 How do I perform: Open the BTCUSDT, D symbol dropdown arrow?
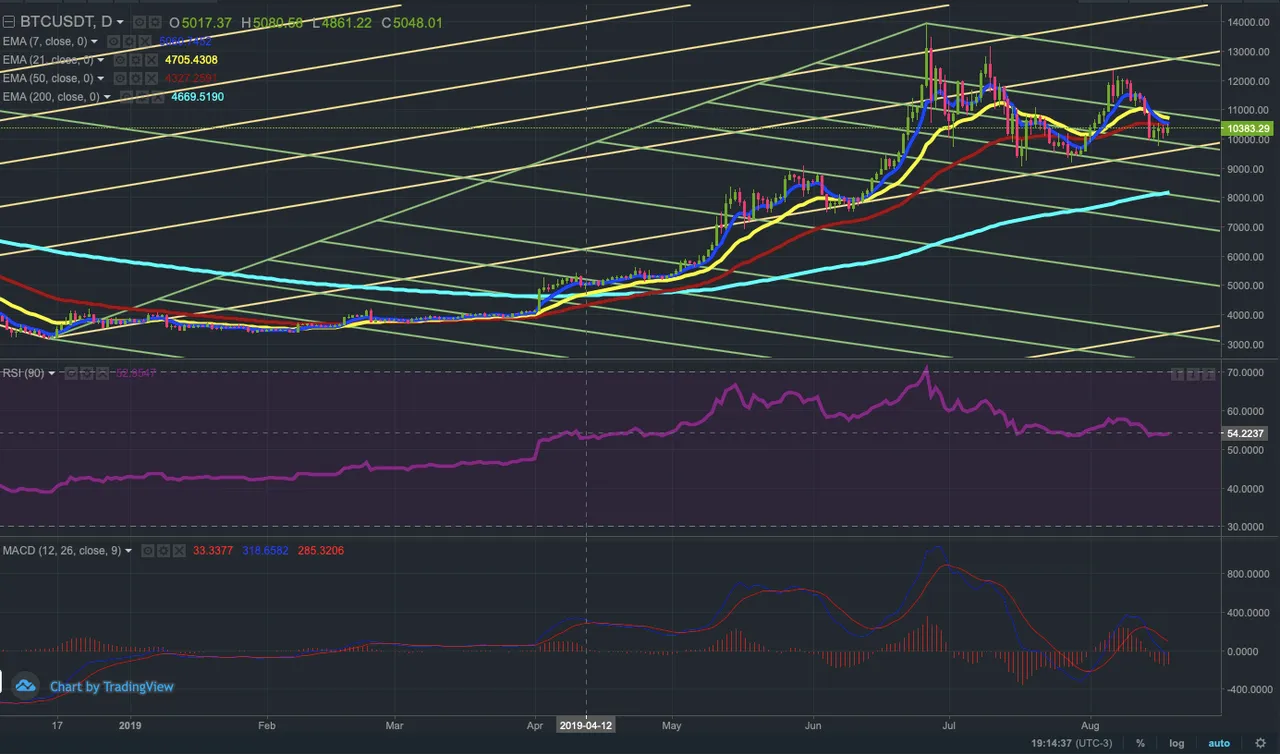pos(121,21)
